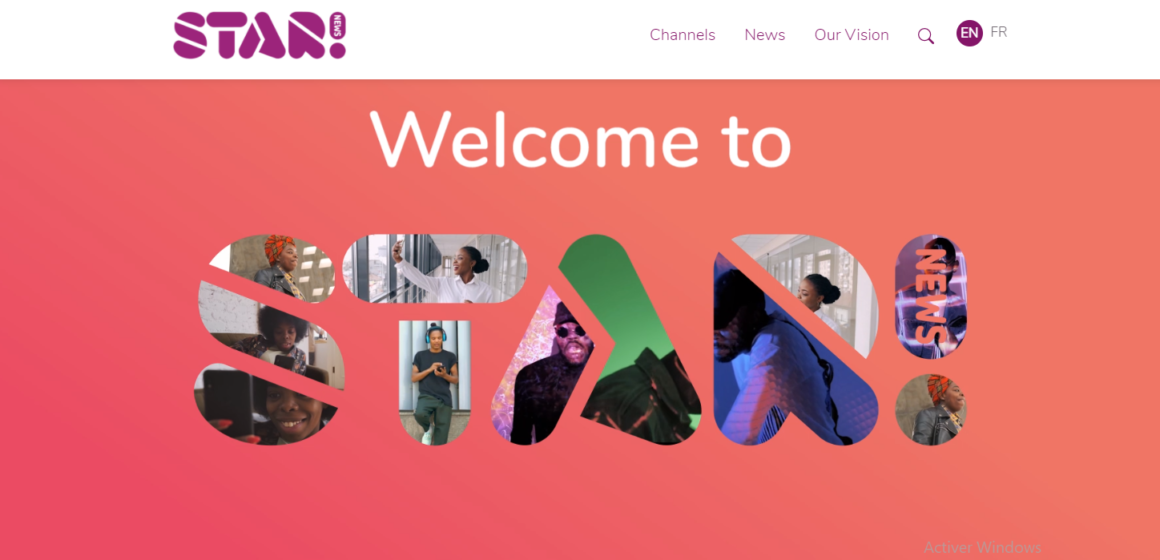The width and height of the screenshot is (1160, 560).
Task: Open the search magnifier icon
Action: [x=925, y=36]
